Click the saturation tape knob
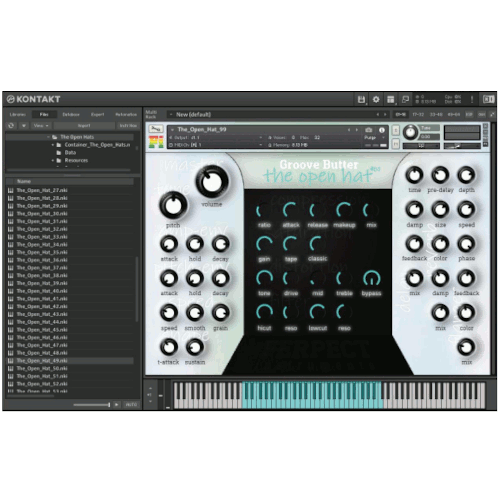Viewport: 500px width, 500px height. (291, 244)
